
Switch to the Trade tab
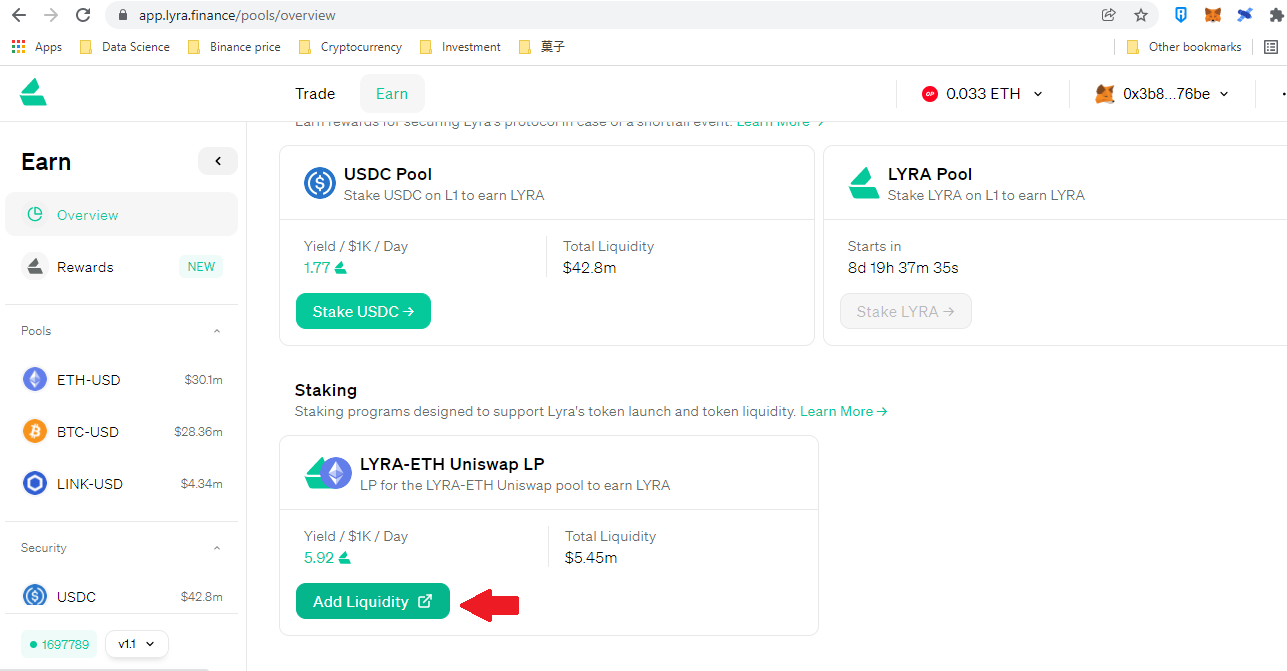coord(315,93)
